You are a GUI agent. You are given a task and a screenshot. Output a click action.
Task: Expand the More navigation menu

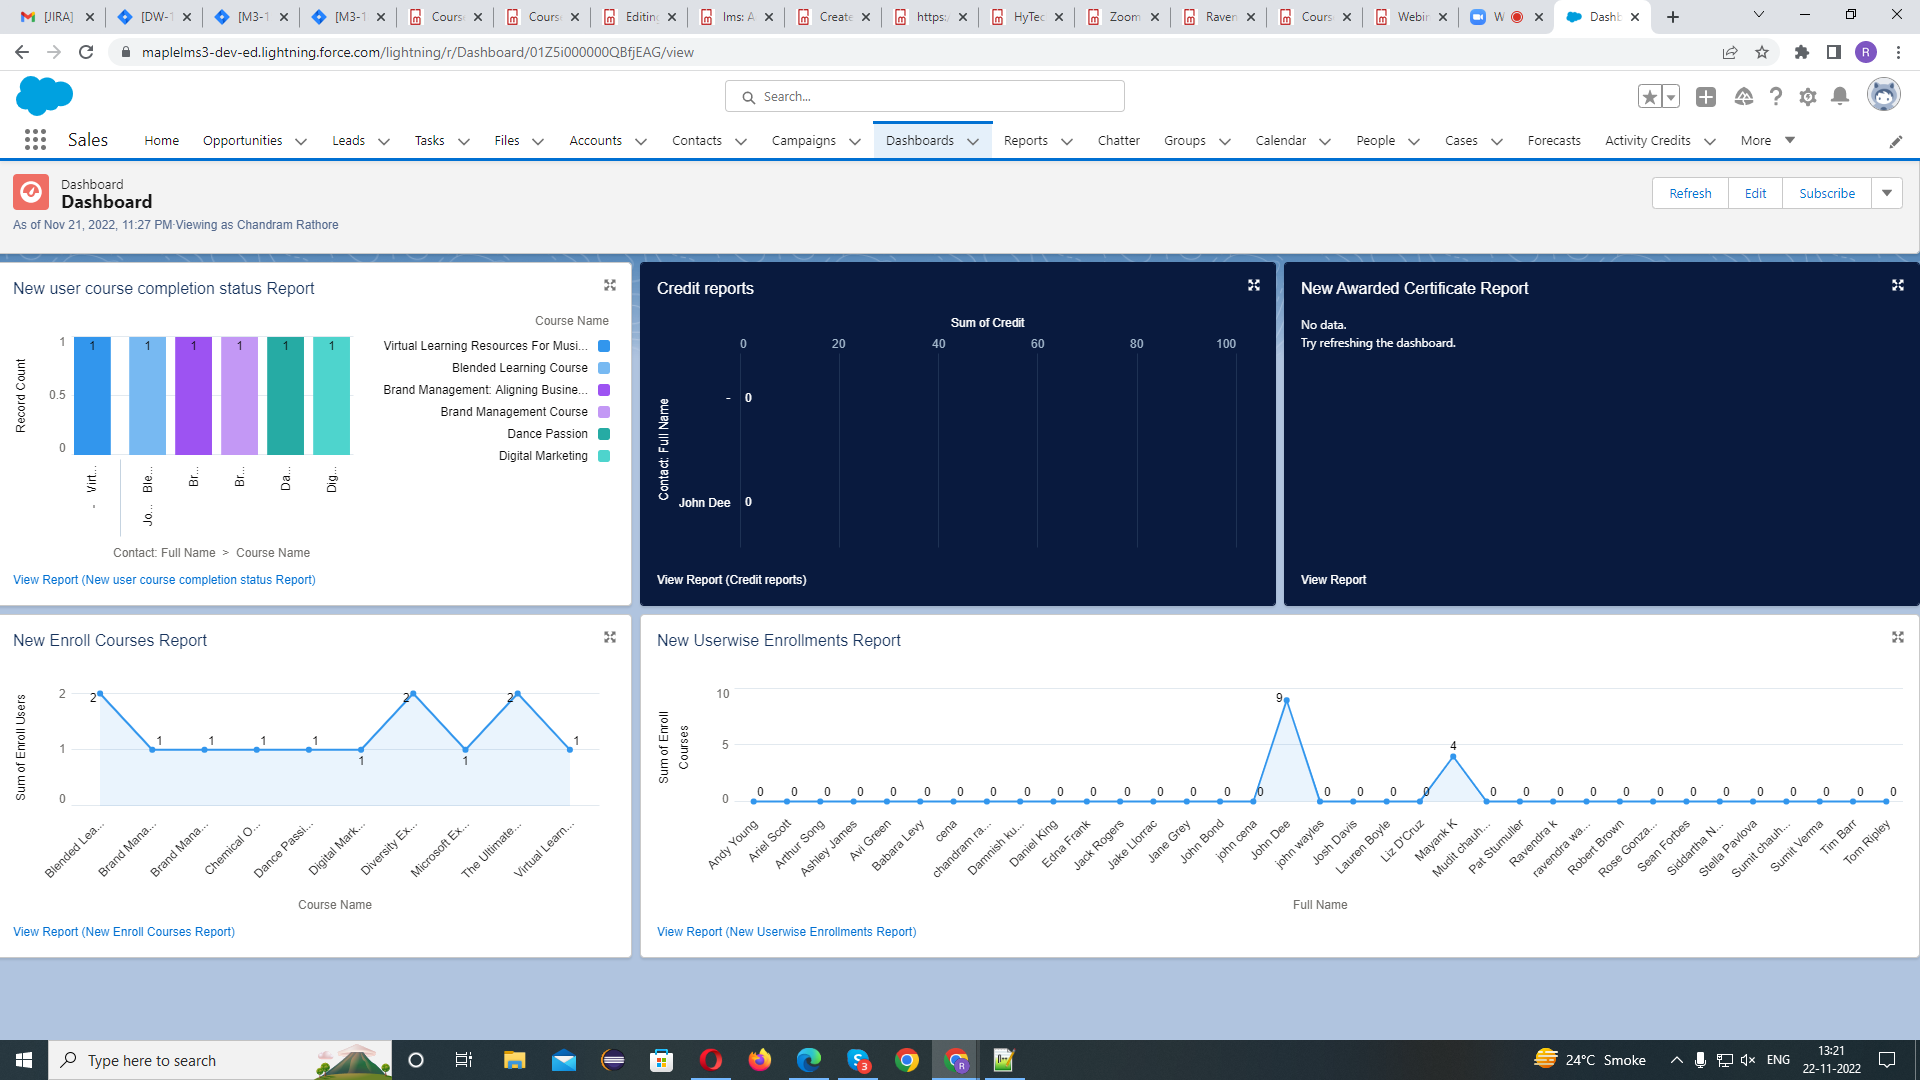(1768, 141)
